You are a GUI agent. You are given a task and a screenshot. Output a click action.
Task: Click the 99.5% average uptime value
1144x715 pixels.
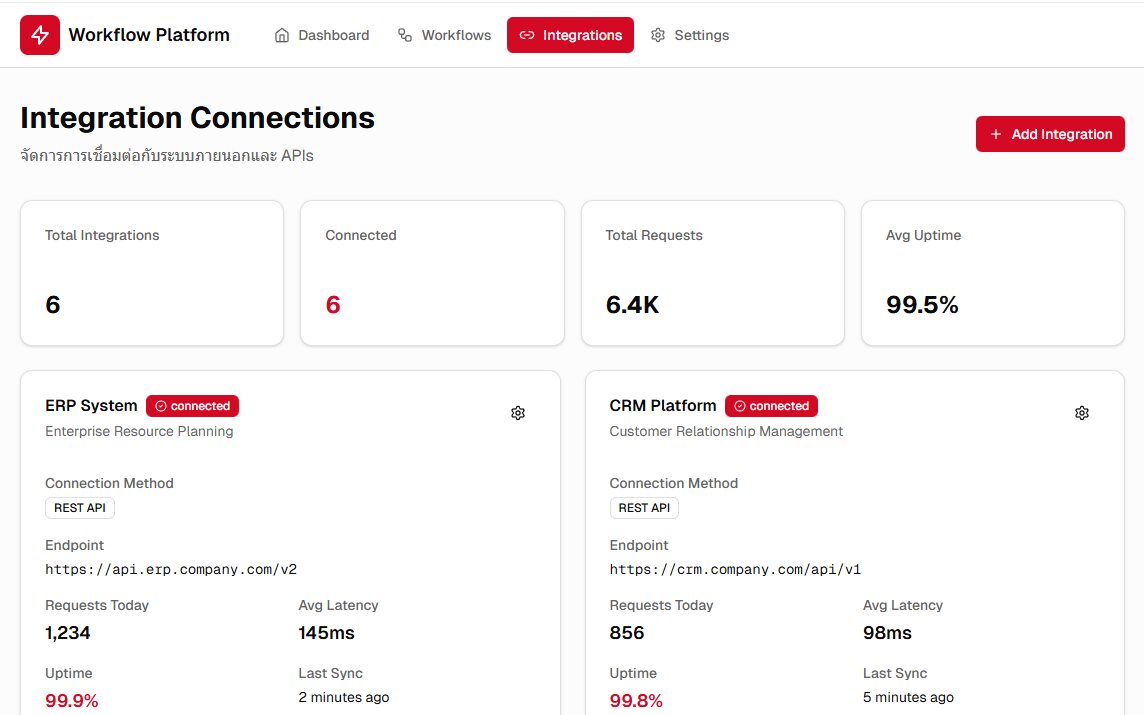point(922,304)
